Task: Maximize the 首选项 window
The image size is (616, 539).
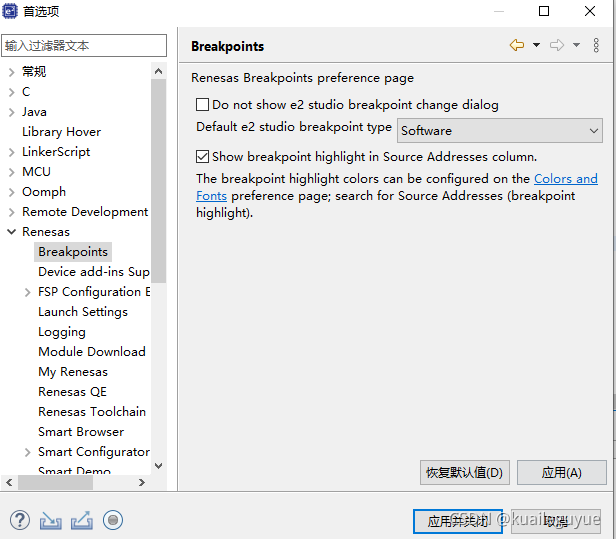Action: (x=544, y=11)
